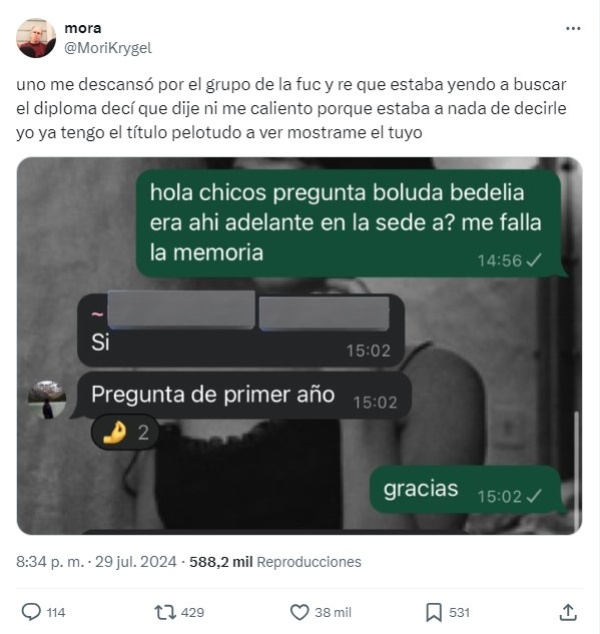The height and width of the screenshot is (634, 600).
Task: Click the pinched fingers emoji reaction
Action: click(x=125, y=433)
